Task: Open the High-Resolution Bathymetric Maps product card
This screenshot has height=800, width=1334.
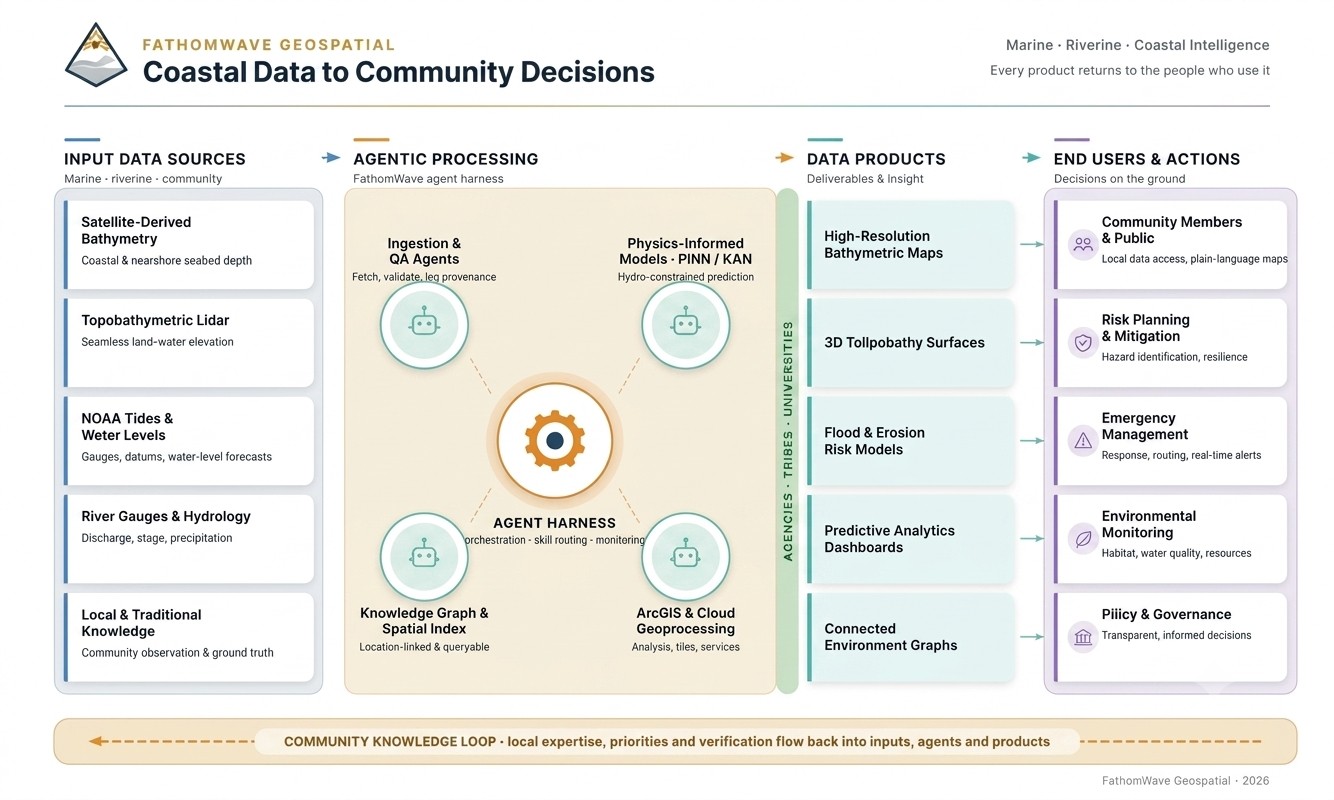Action: (910, 244)
